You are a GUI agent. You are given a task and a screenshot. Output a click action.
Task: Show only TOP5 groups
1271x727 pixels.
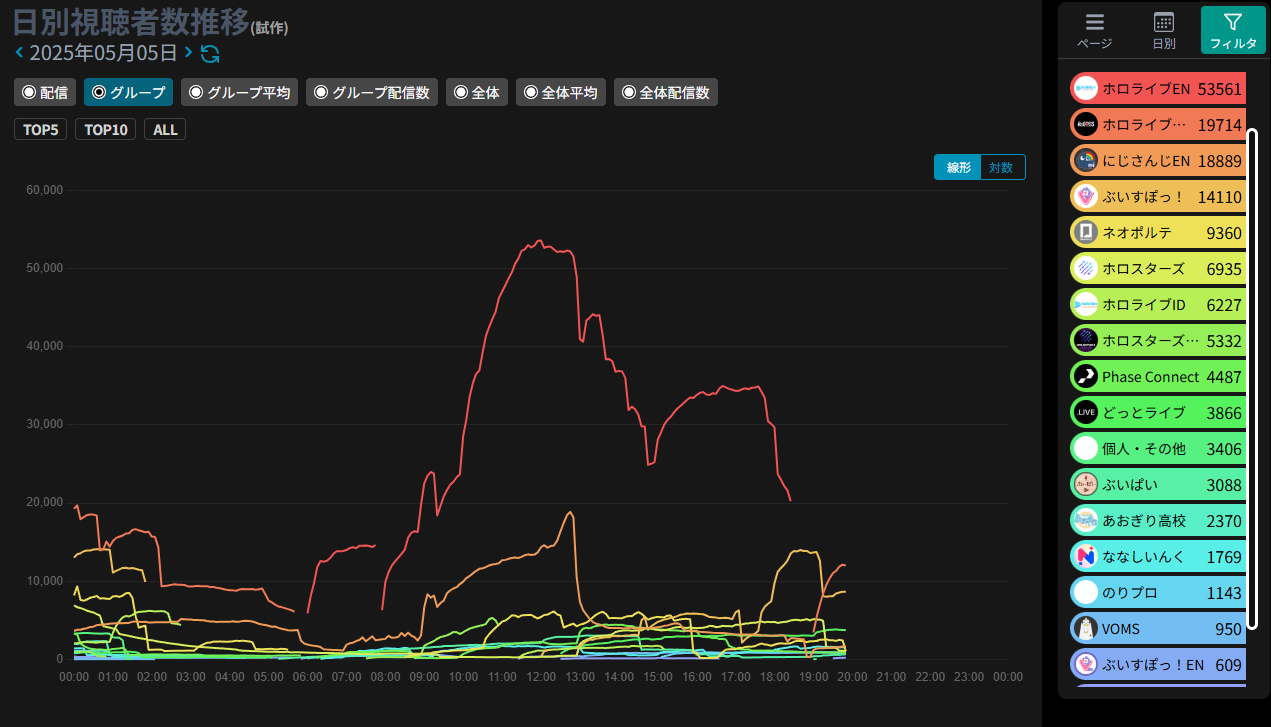(40, 129)
